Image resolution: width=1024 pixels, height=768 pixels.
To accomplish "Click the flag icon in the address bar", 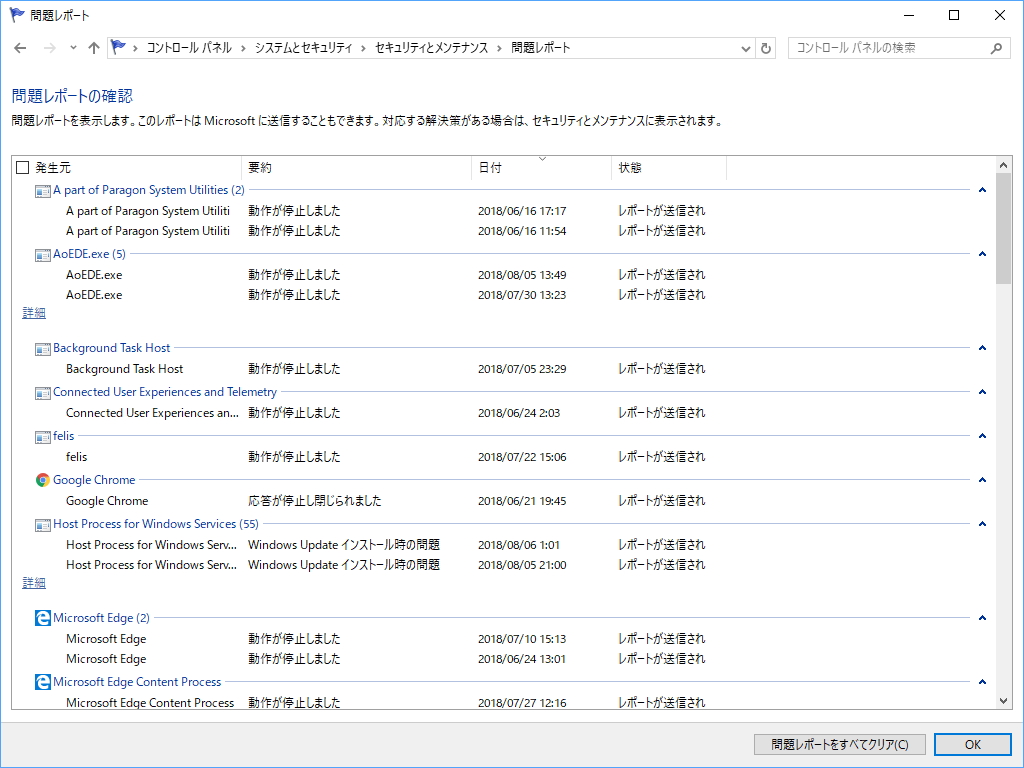I will 118,47.
